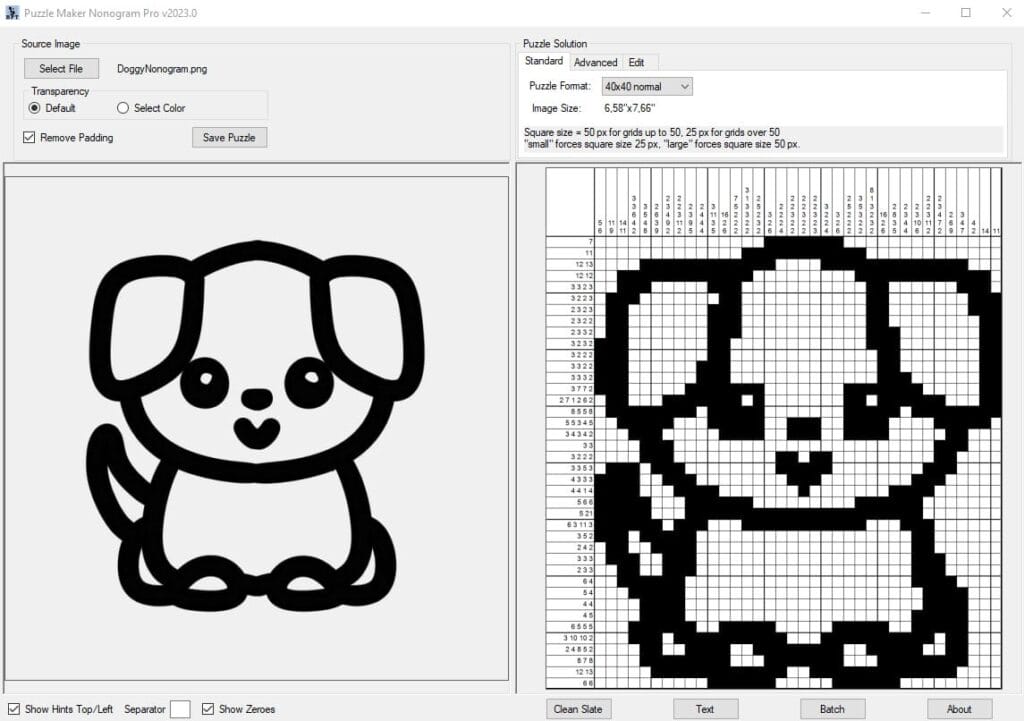Select the Select Color transparency radio
The image size is (1024, 721).
(124, 108)
